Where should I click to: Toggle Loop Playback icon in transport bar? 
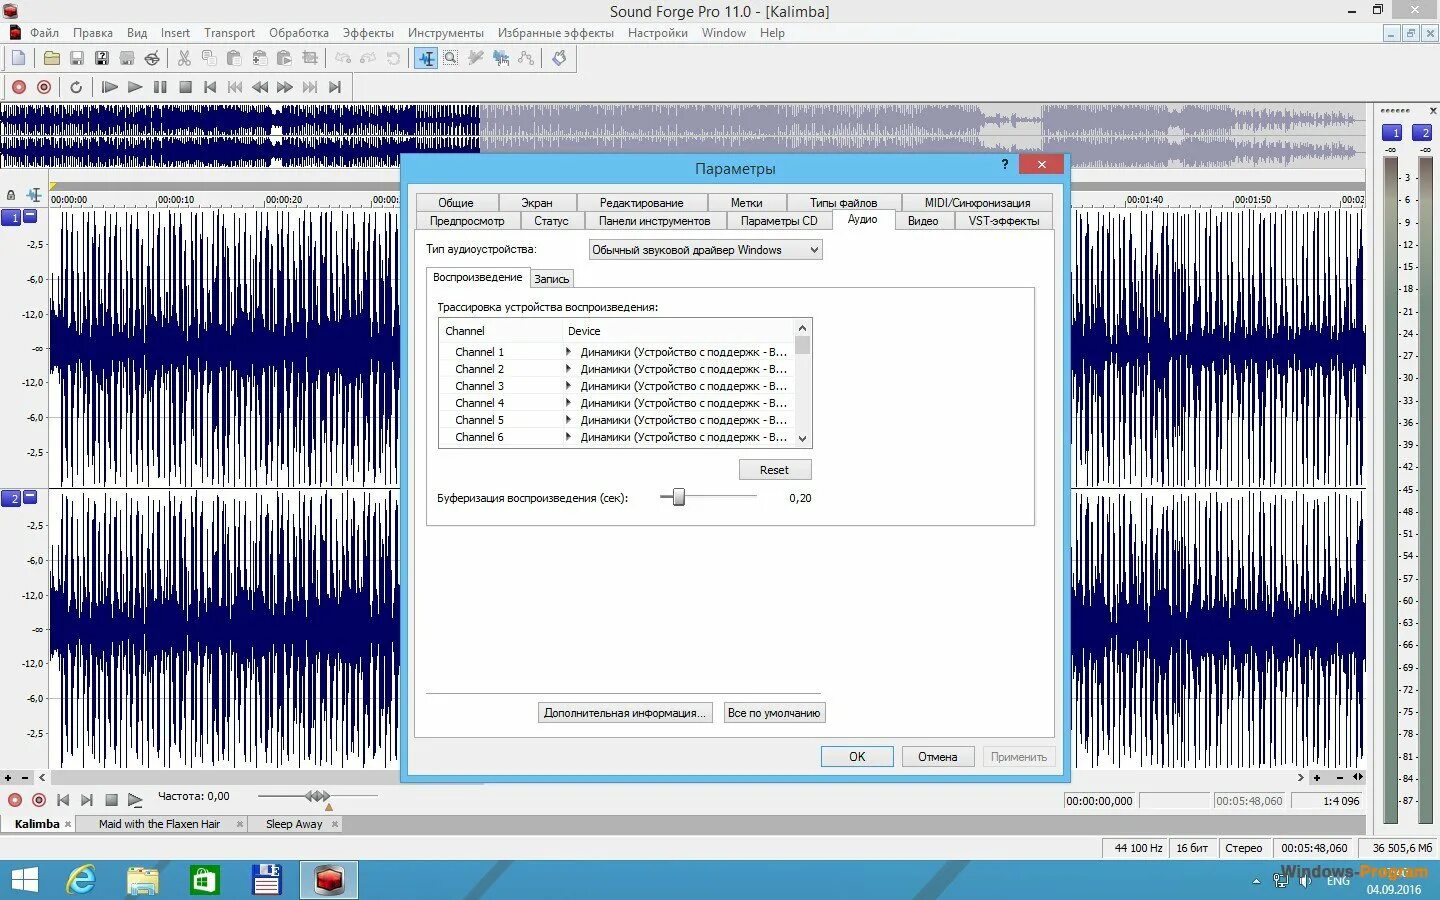(x=76, y=87)
